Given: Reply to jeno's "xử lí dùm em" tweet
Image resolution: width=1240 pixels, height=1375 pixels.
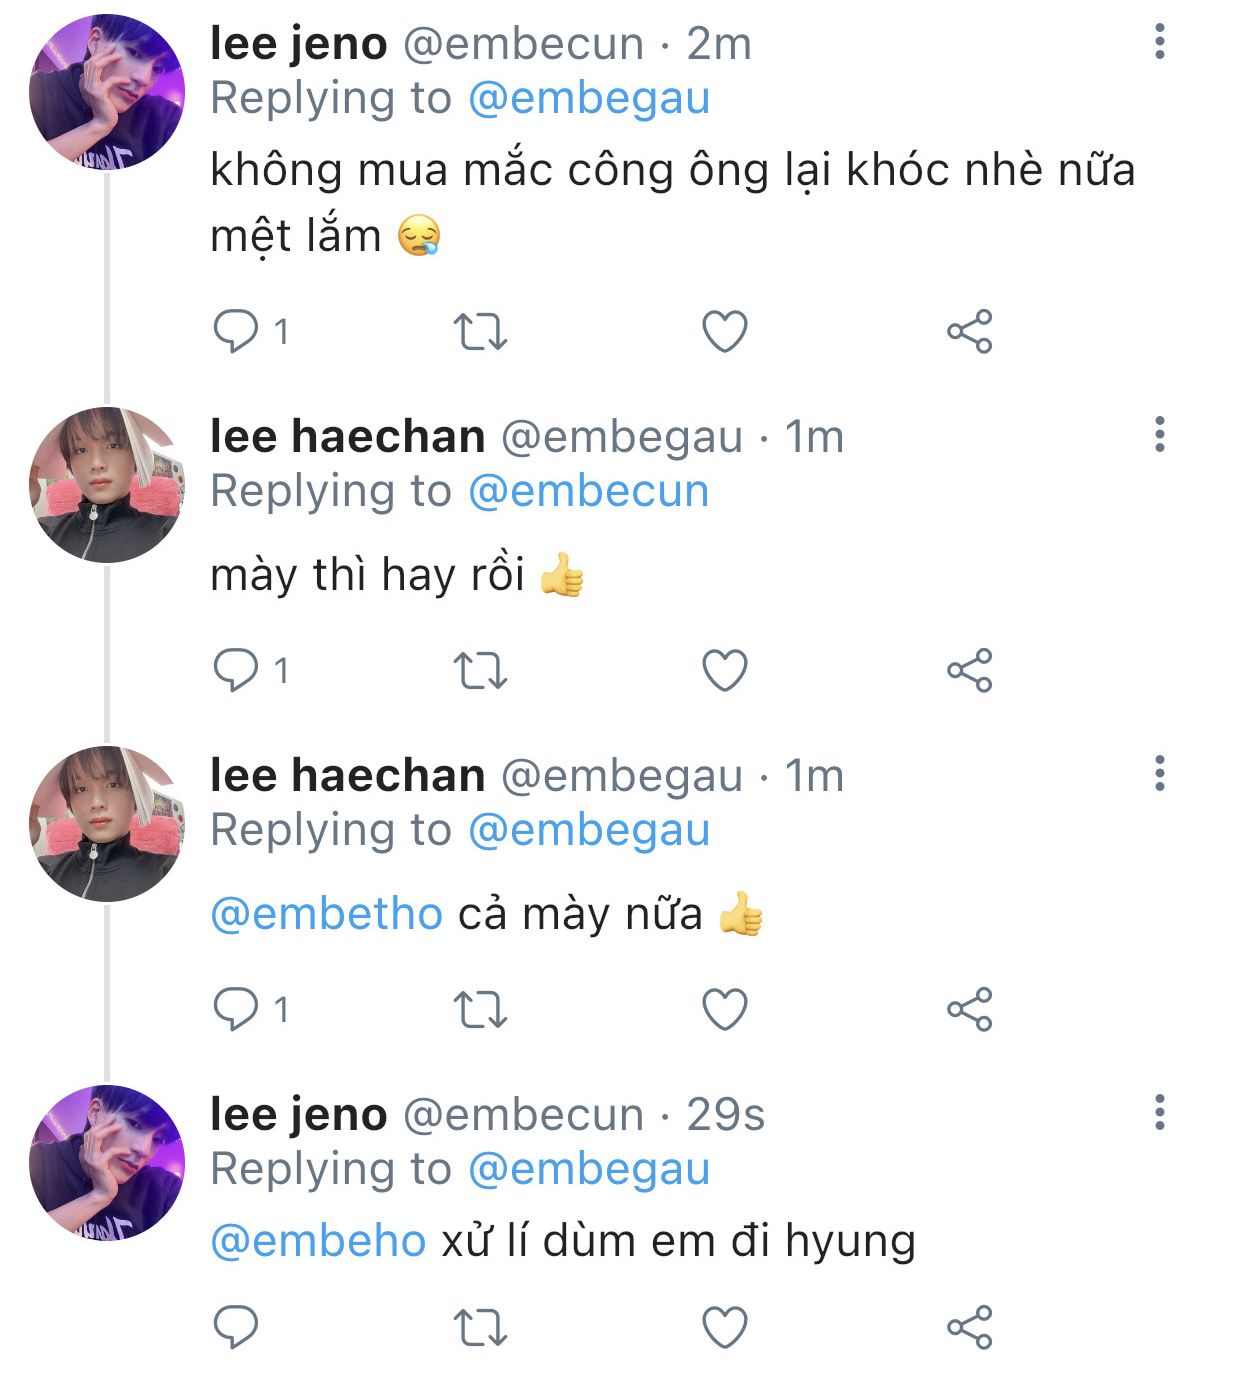Looking at the screenshot, I should click(x=237, y=1327).
